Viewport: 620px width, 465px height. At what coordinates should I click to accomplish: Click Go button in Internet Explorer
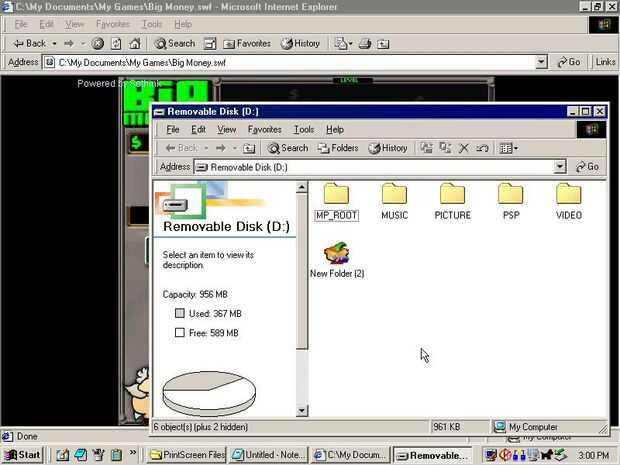coord(569,62)
